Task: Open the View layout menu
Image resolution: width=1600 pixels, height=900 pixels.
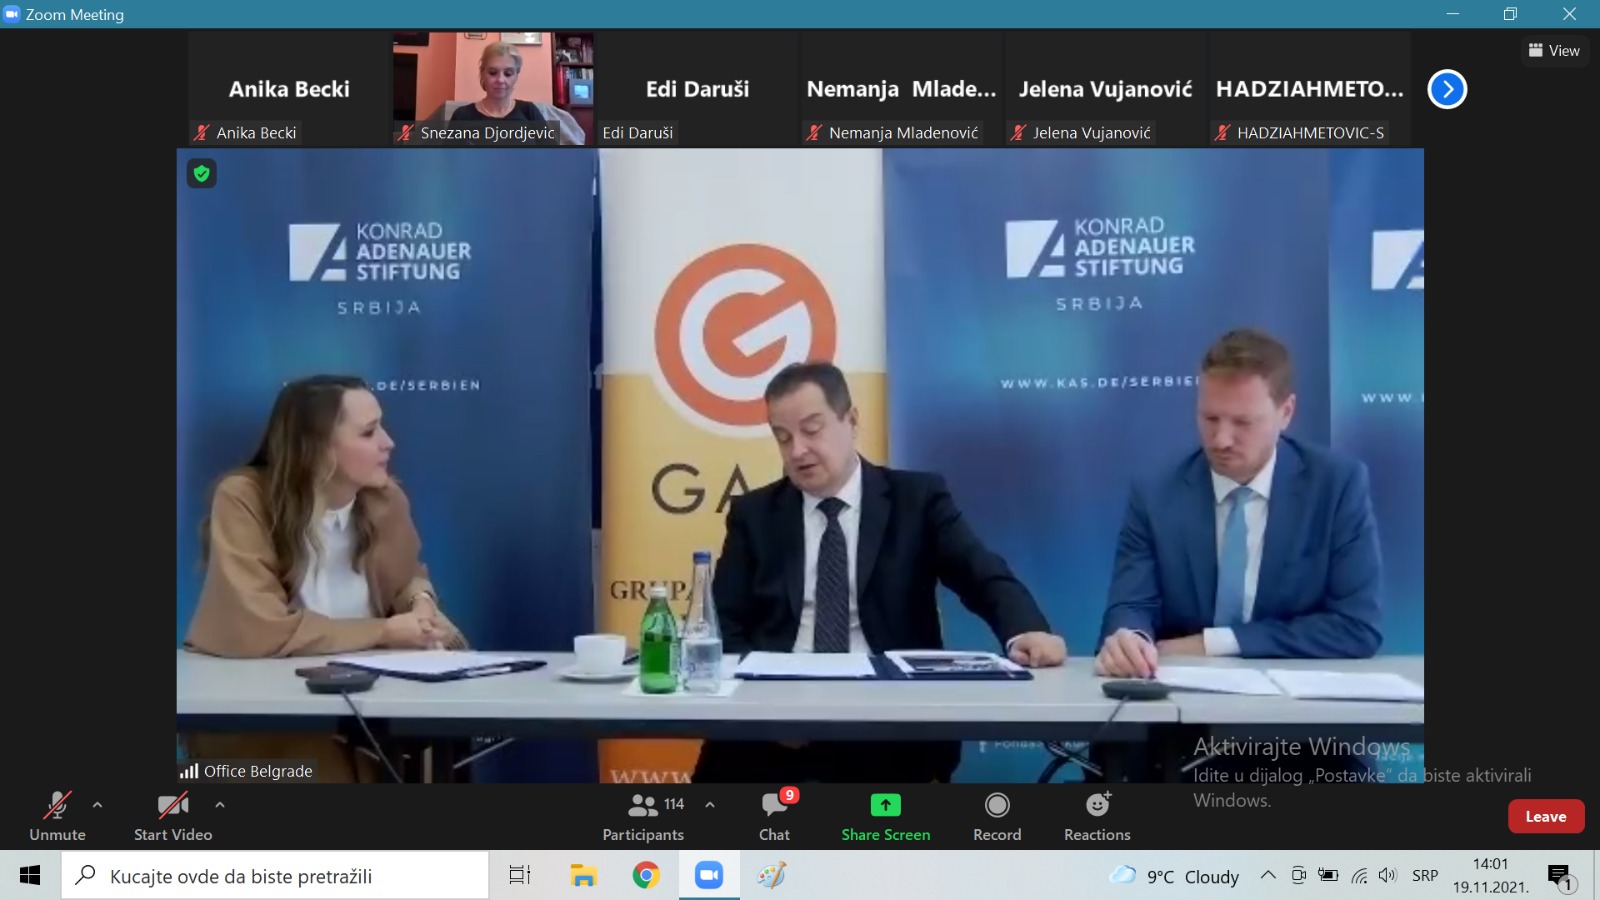Action: [1554, 50]
